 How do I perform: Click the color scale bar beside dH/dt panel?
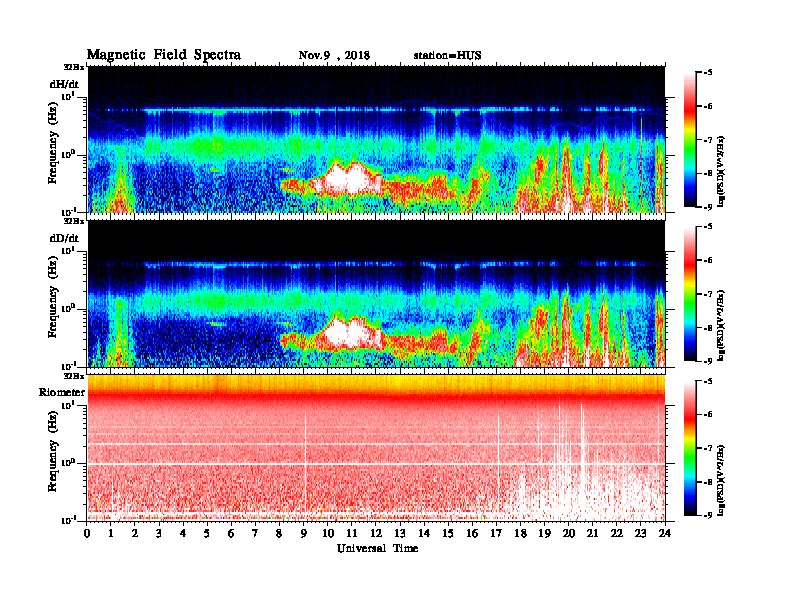690,139
